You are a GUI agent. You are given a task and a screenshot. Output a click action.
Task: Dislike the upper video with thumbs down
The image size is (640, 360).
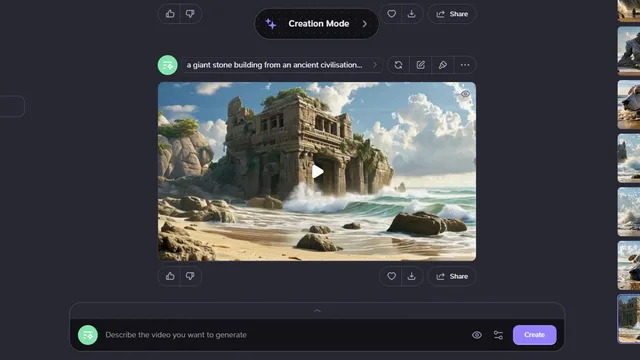[190, 14]
